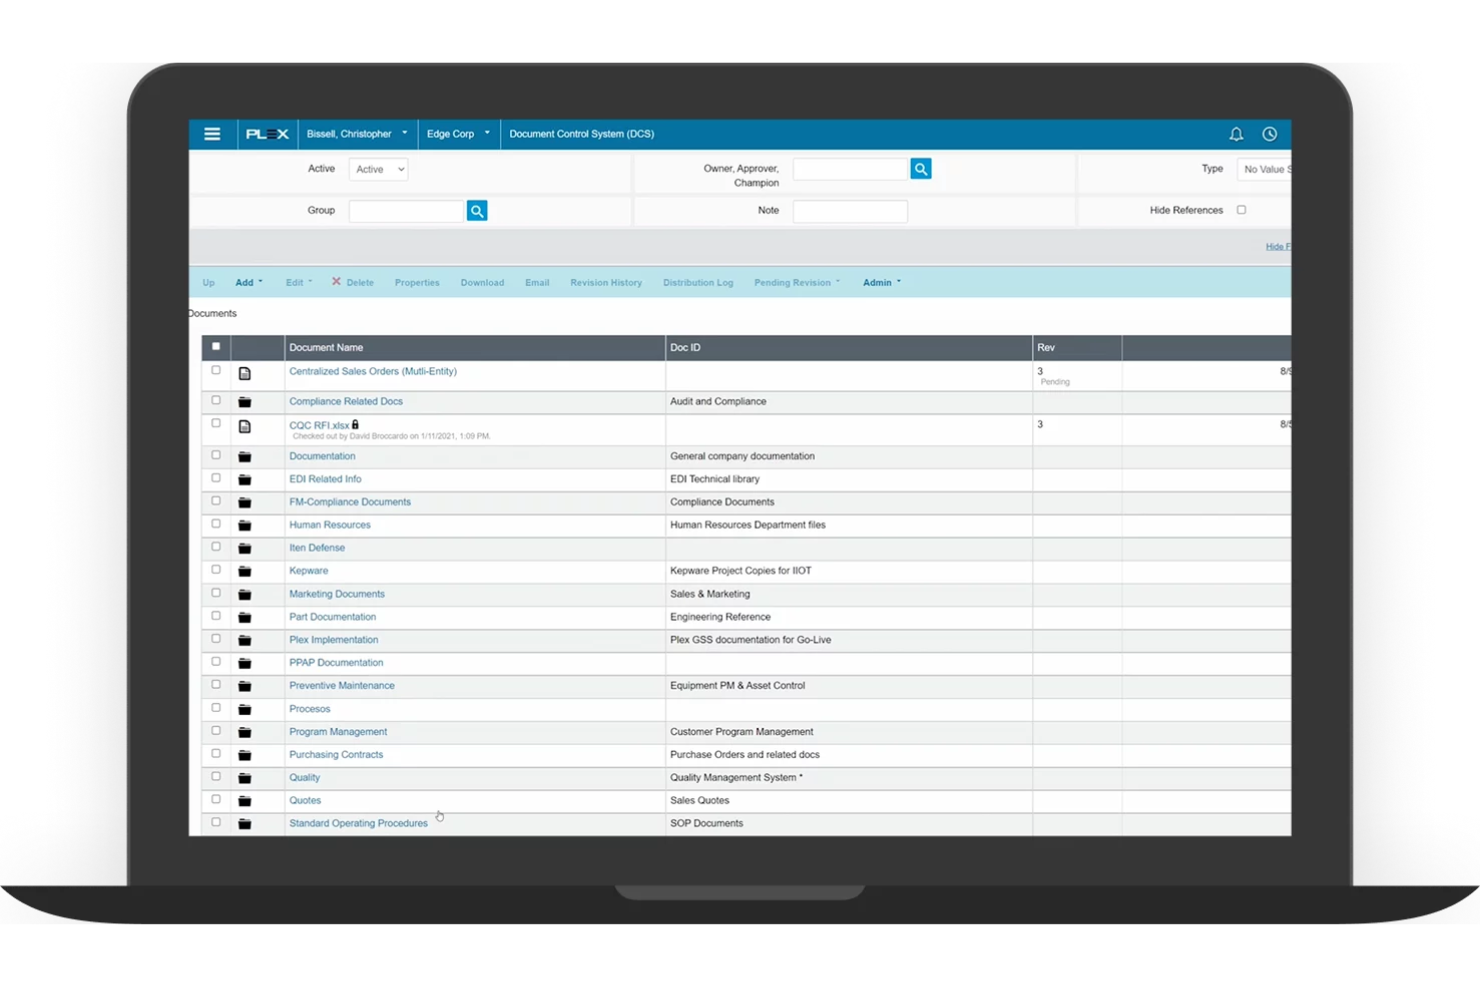Image resolution: width=1480 pixels, height=987 pixels.
Task: Open the hamburger navigation menu
Action: 212,134
